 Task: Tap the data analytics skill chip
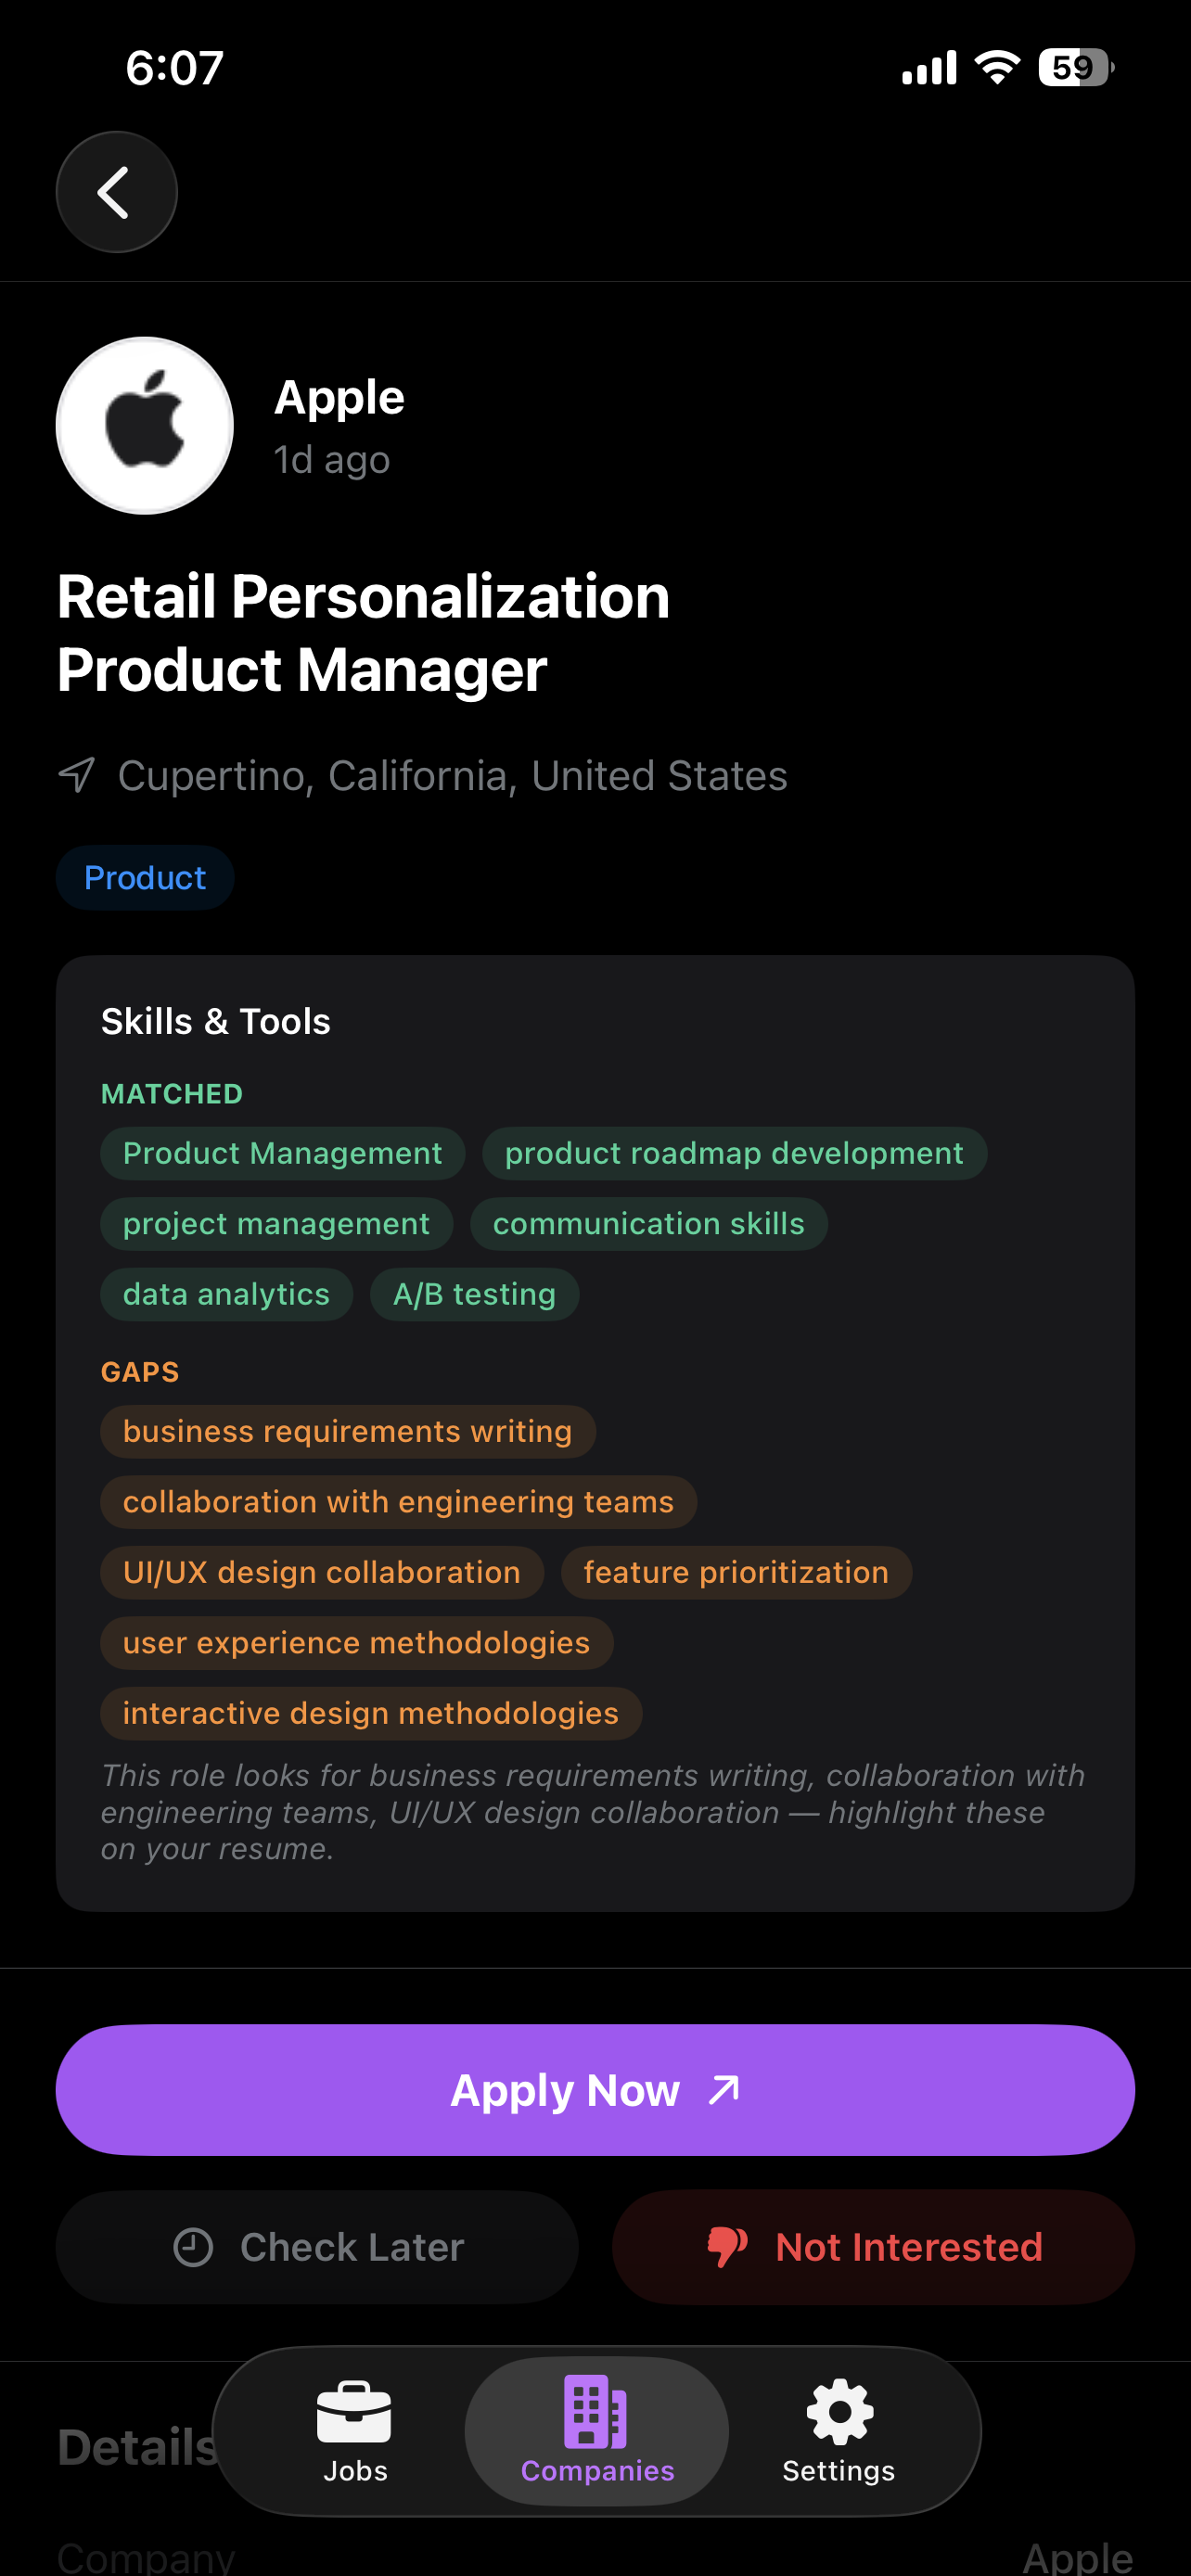coord(226,1295)
